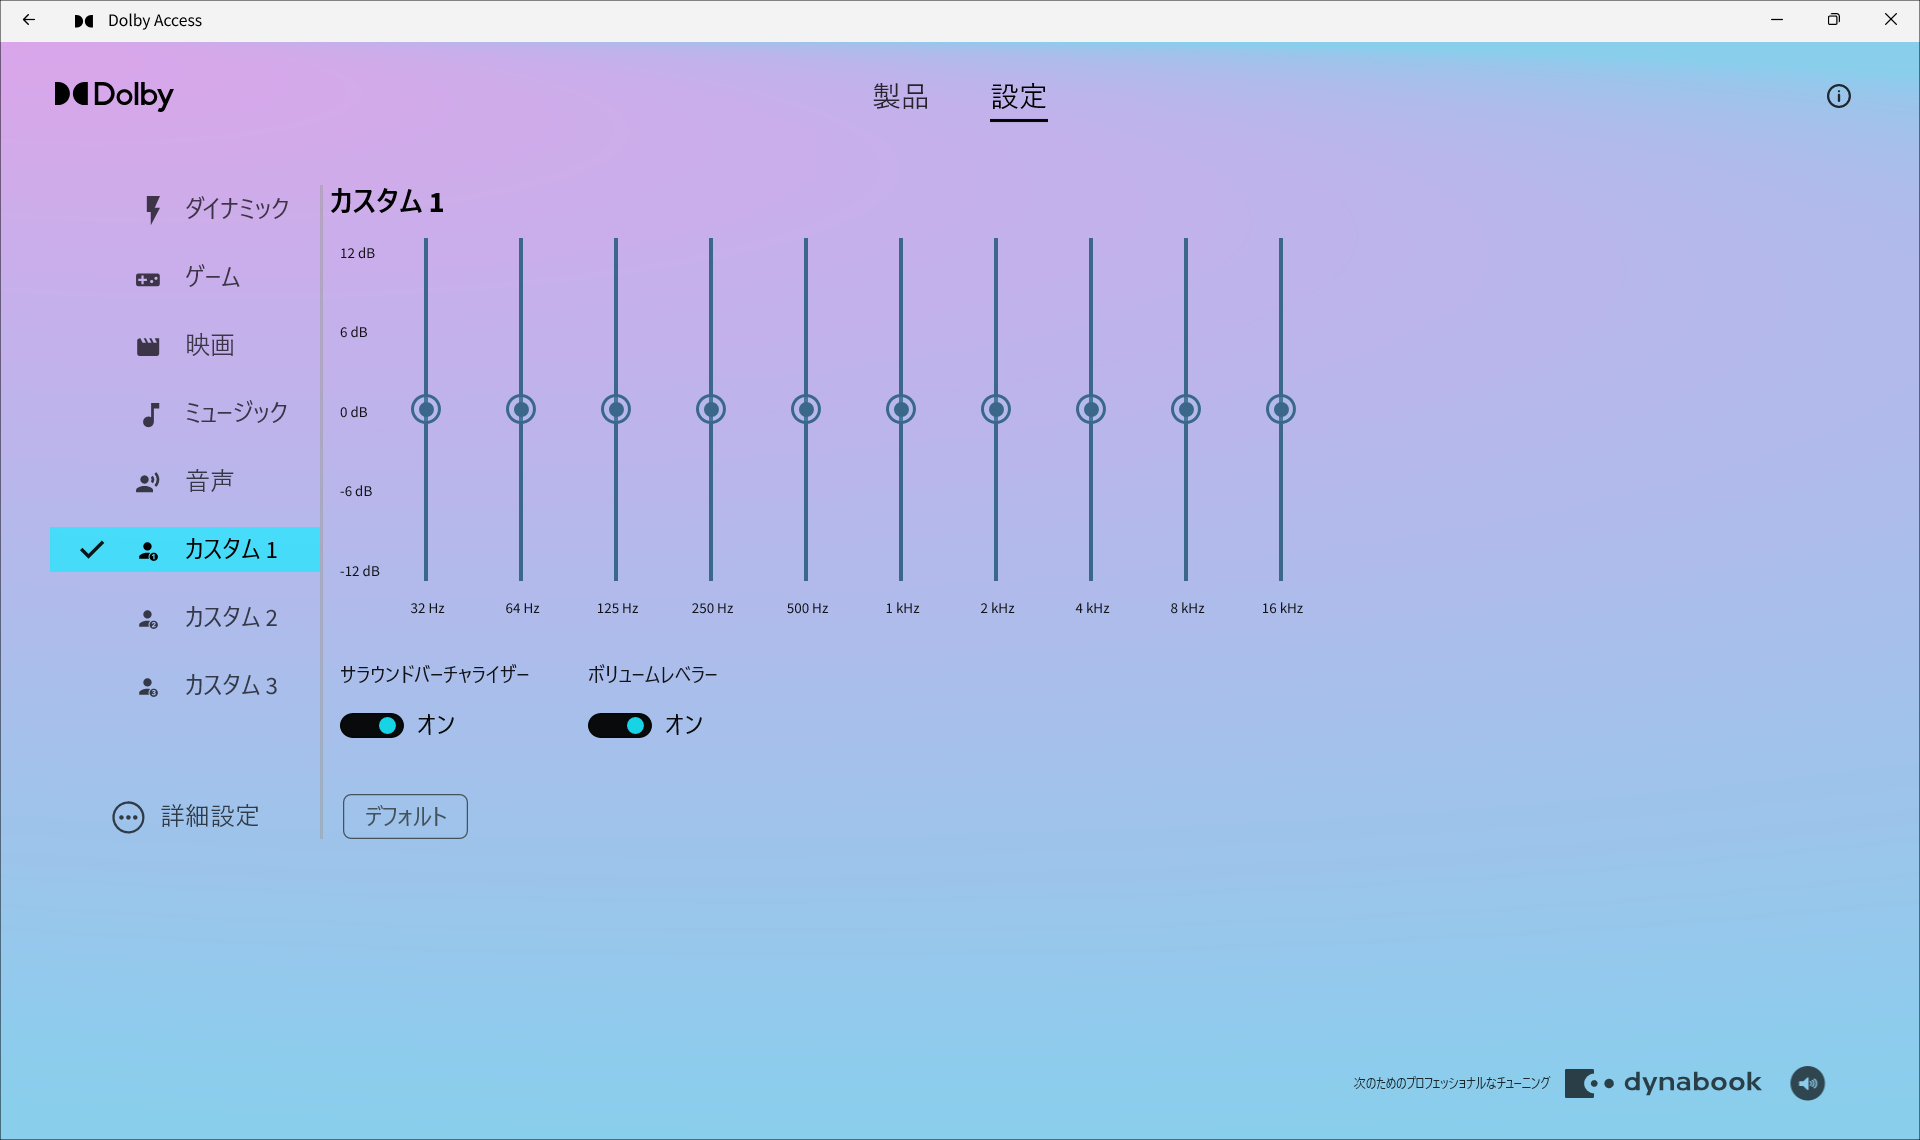The width and height of the screenshot is (1920, 1140).
Task: Switch to the 製品 tab
Action: pos(901,97)
